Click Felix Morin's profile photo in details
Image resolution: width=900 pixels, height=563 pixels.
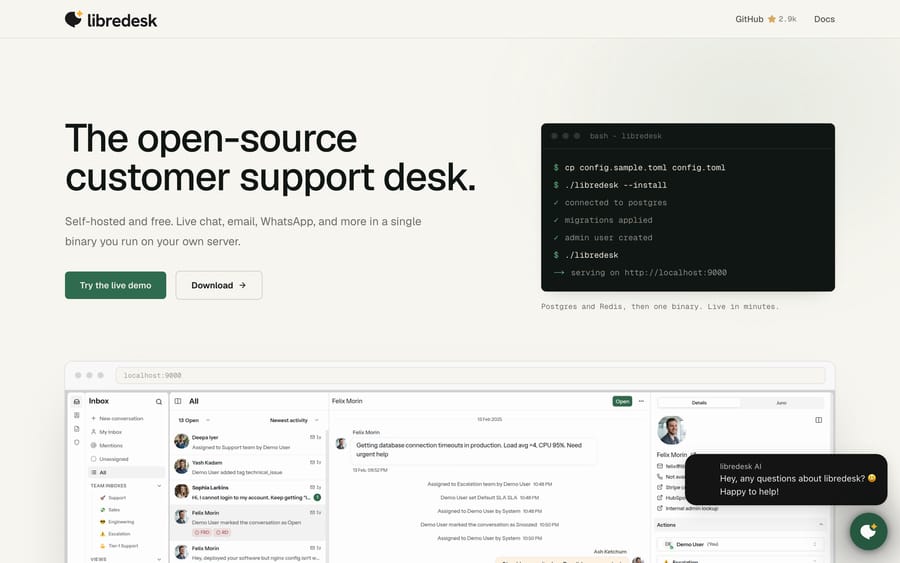671,430
